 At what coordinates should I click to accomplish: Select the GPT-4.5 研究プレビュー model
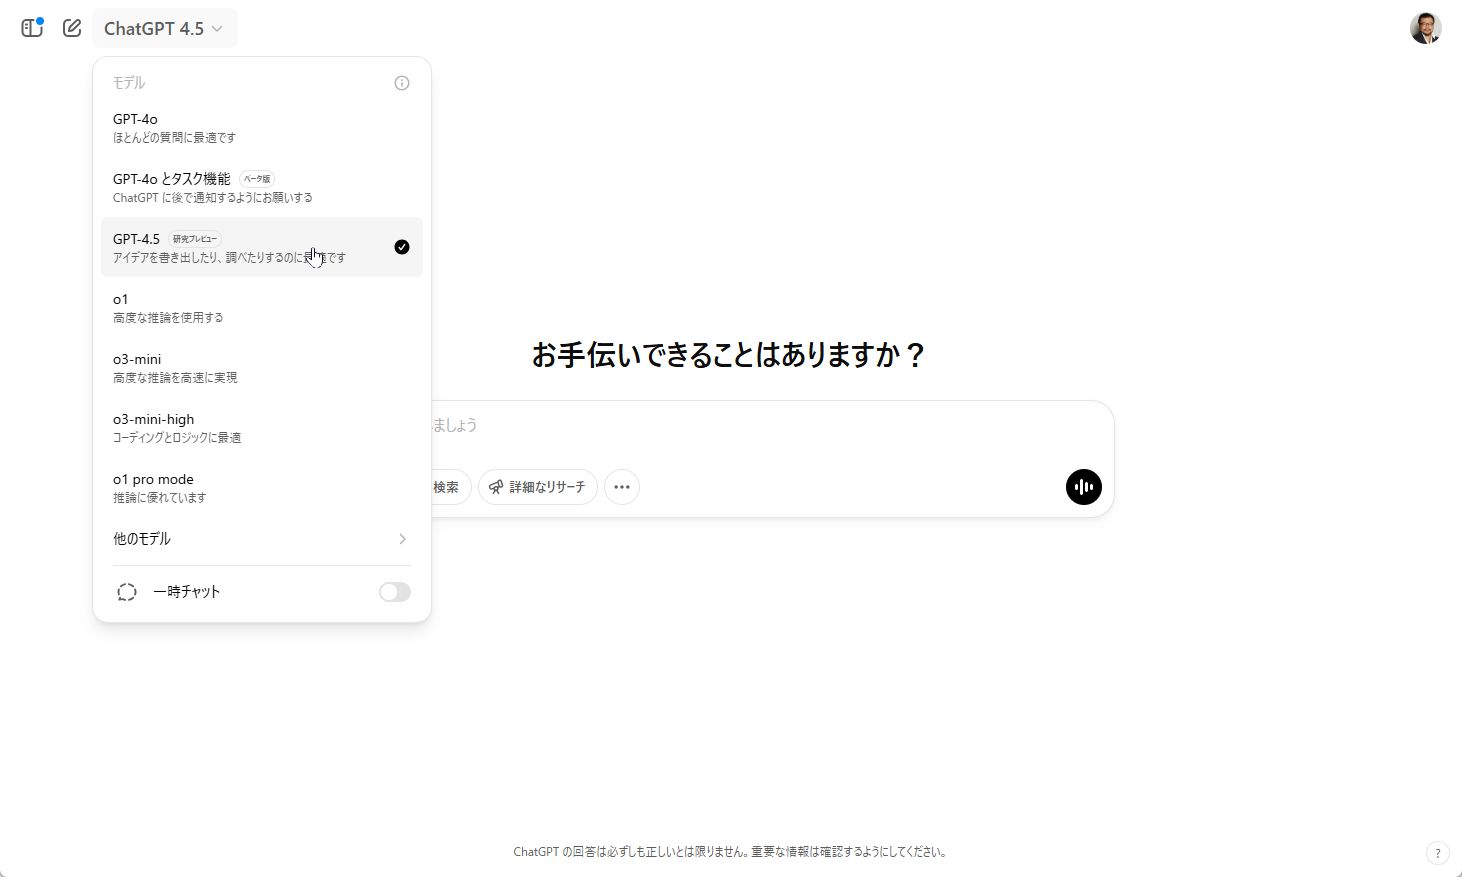click(262, 247)
